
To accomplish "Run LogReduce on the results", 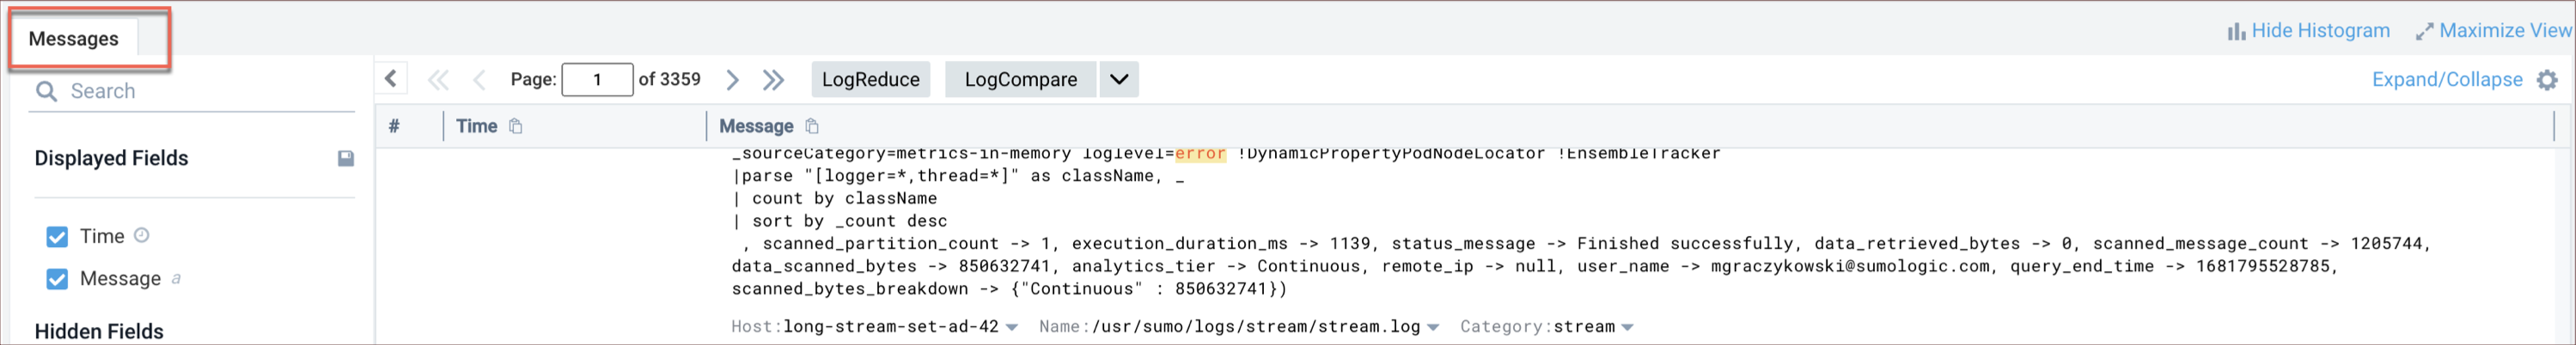I will pyautogui.click(x=870, y=80).
